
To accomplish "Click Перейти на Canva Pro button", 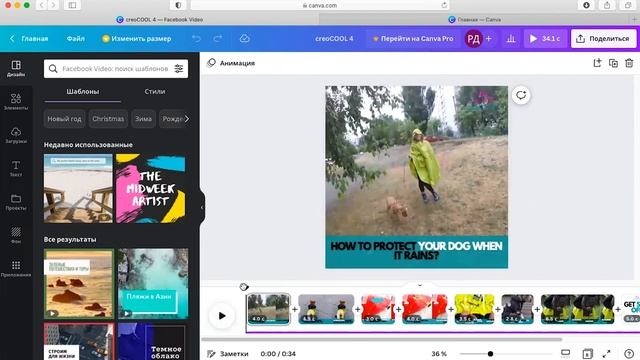I will pyautogui.click(x=413, y=39).
